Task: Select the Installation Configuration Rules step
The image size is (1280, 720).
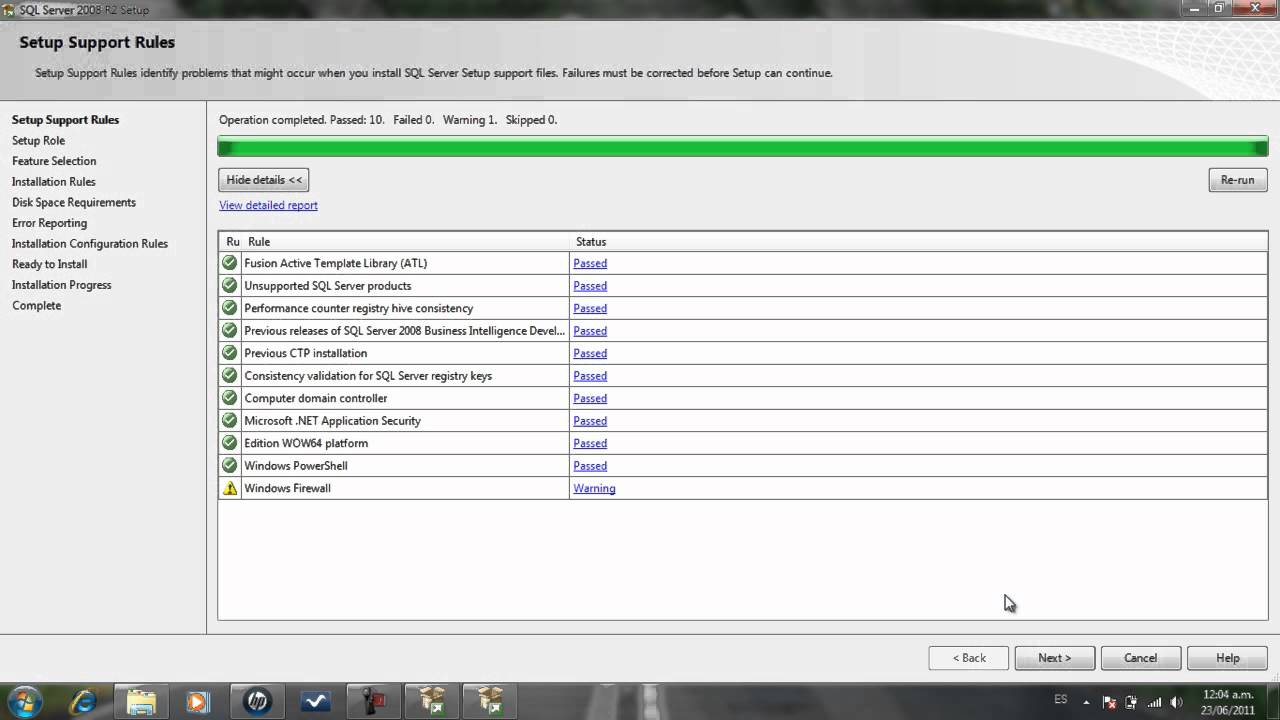Action: 90,244
